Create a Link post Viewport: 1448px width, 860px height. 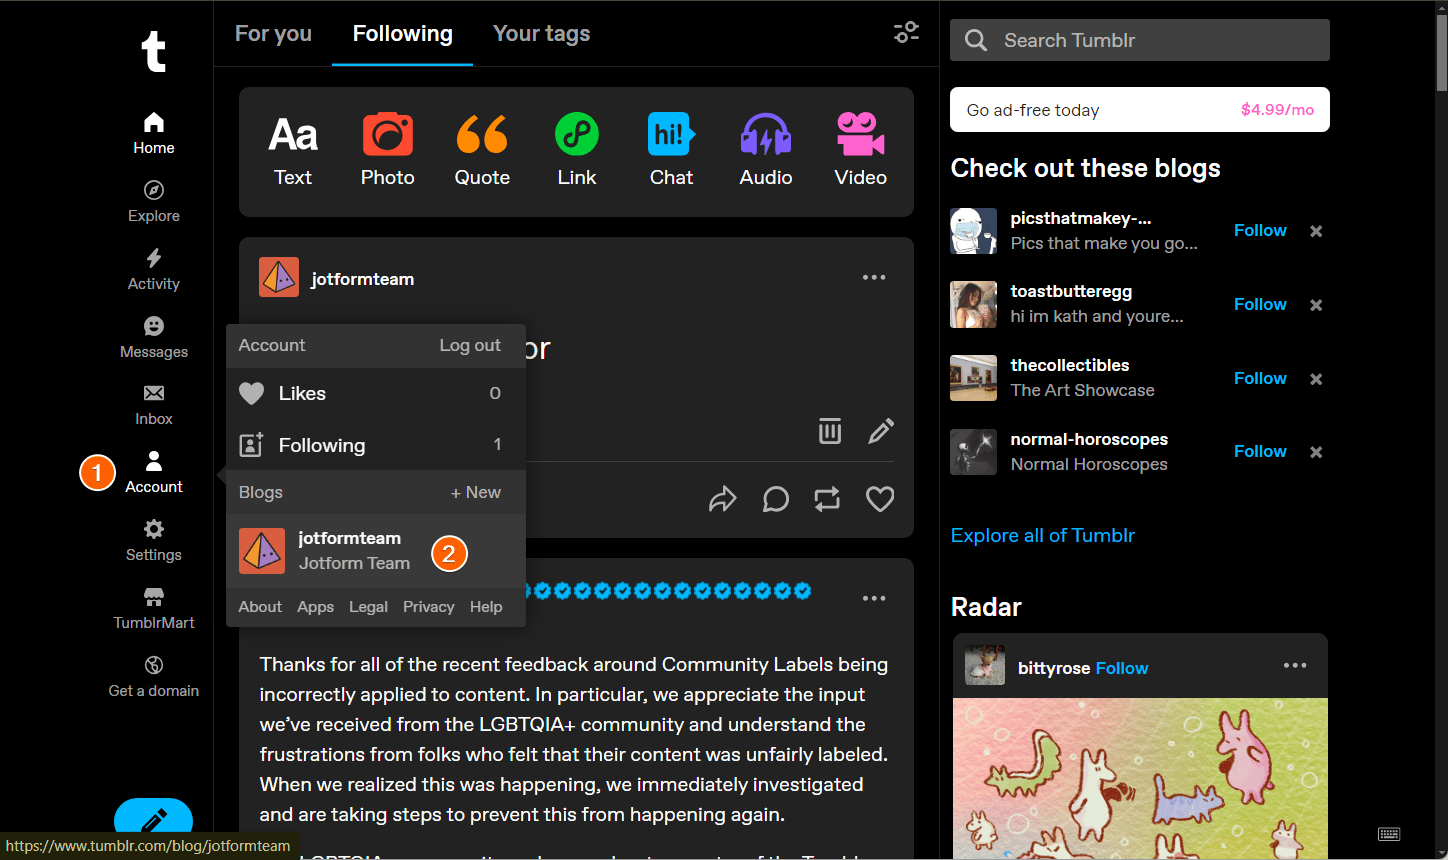click(577, 151)
